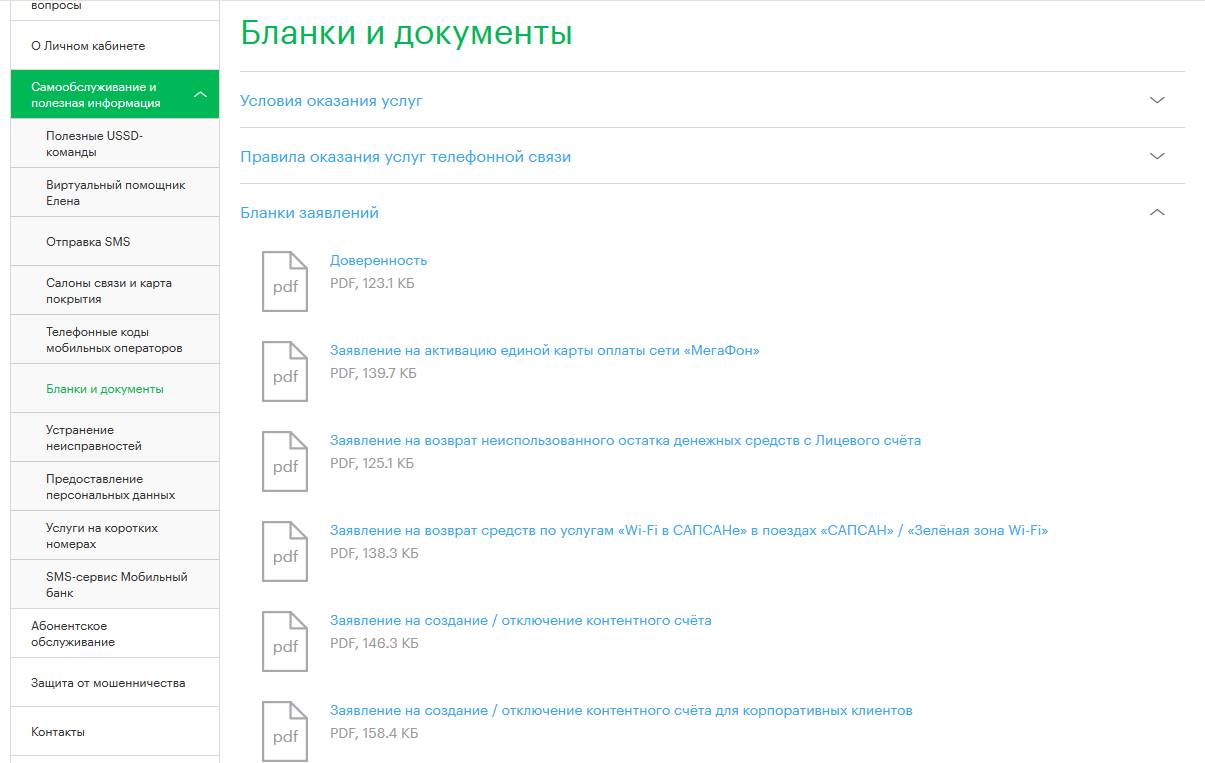The width and height of the screenshot is (1205, 763).
Task: Click PDF icon for корпоративных клиентов form
Action: click(285, 731)
